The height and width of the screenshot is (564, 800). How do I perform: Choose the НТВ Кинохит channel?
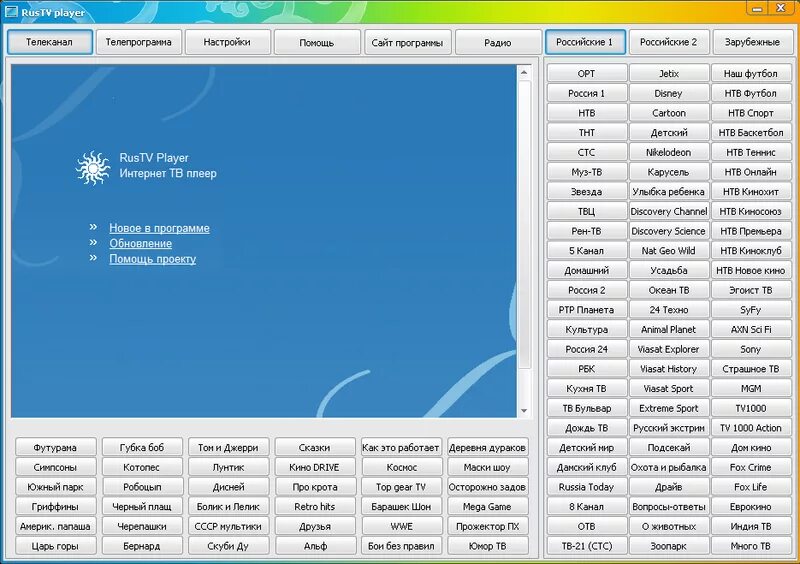[751, 192]
